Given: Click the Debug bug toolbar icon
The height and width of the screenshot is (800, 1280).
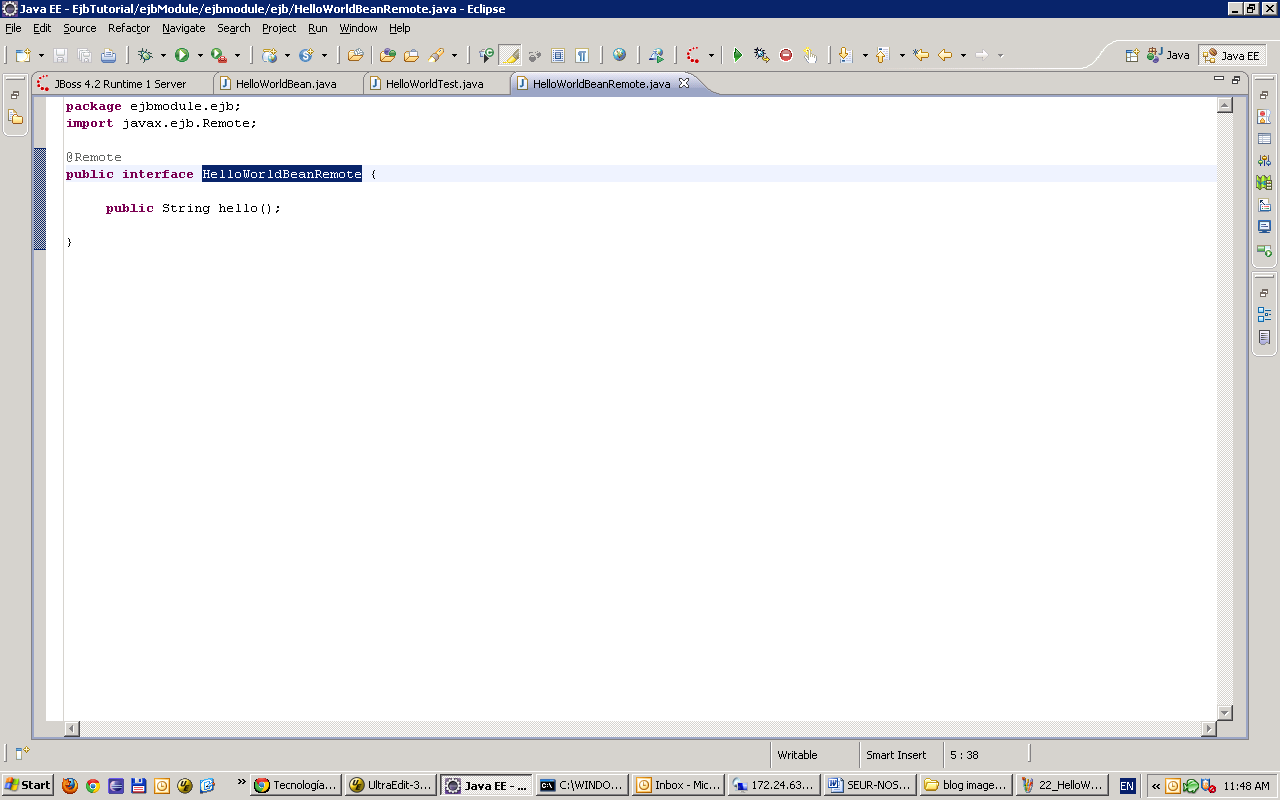Looking at the screenshot, I should click(145, 55).
